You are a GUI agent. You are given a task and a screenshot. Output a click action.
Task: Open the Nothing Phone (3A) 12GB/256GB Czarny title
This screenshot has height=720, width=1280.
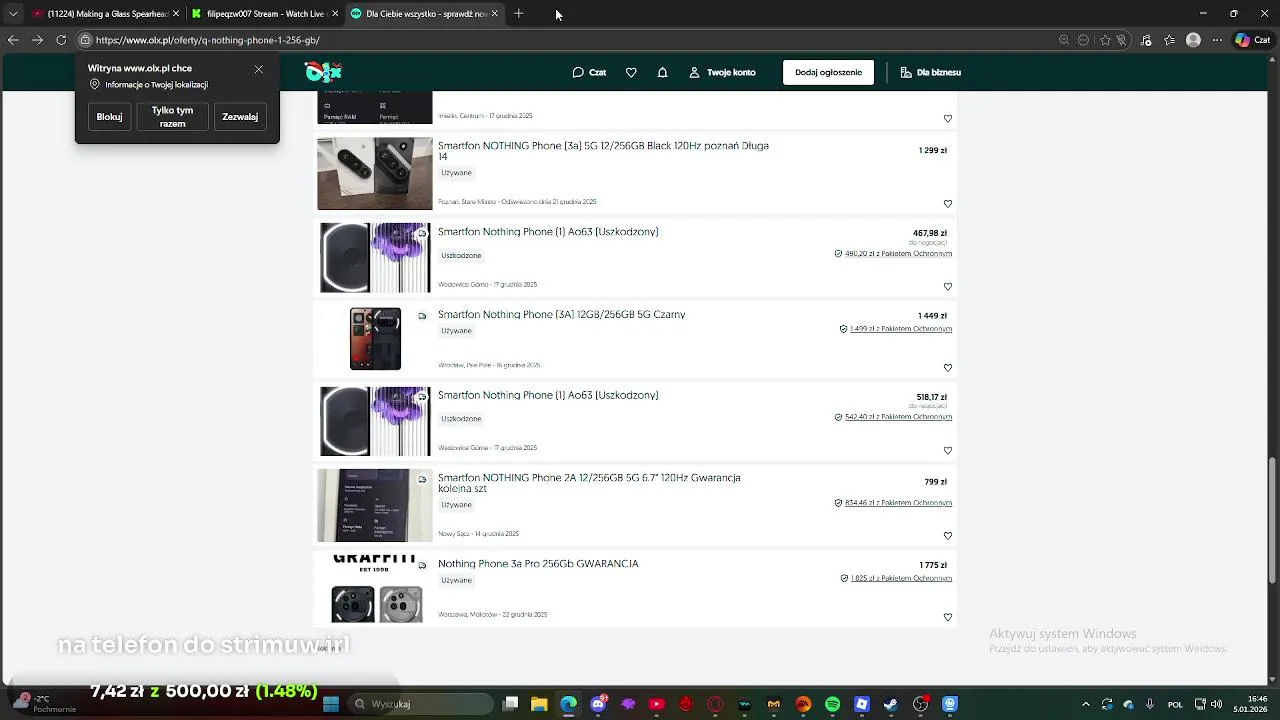561,314
